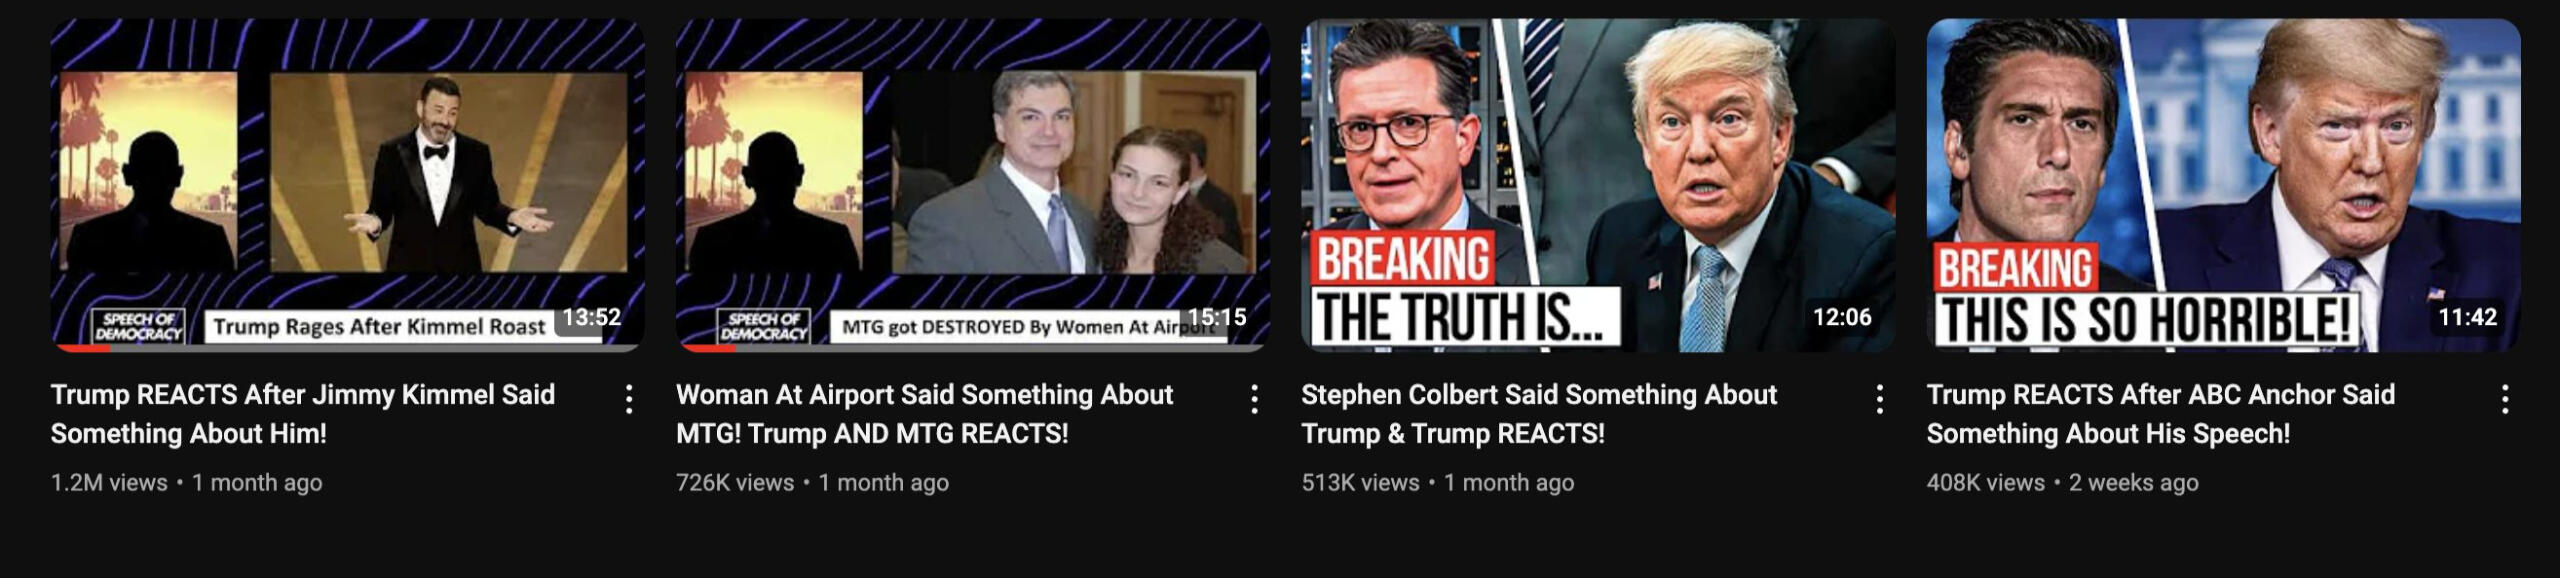Click the 15:15 duration badge

[x=1217, y=317]
